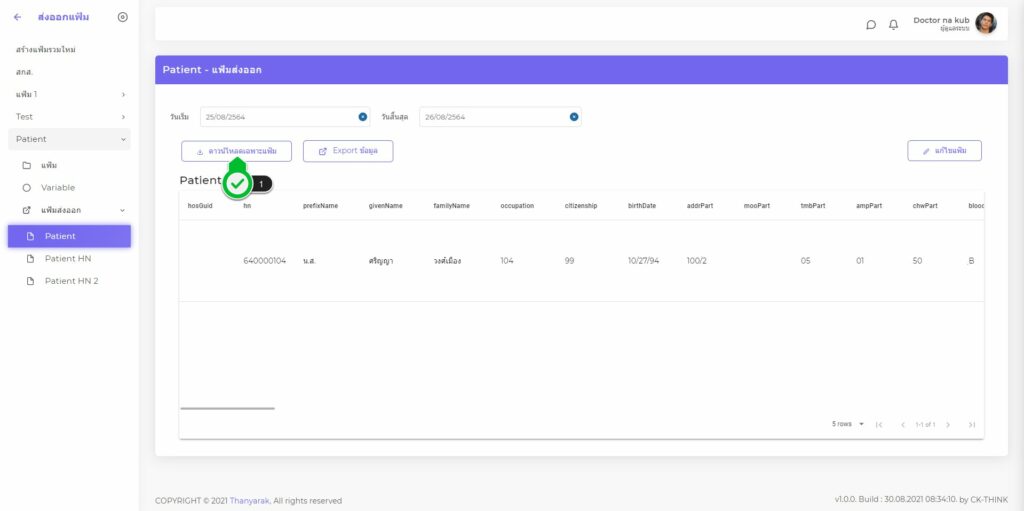Click the target icon beside ส่งออกแฟ้ม
1024x511 pixels.
(x=122, y=17)
